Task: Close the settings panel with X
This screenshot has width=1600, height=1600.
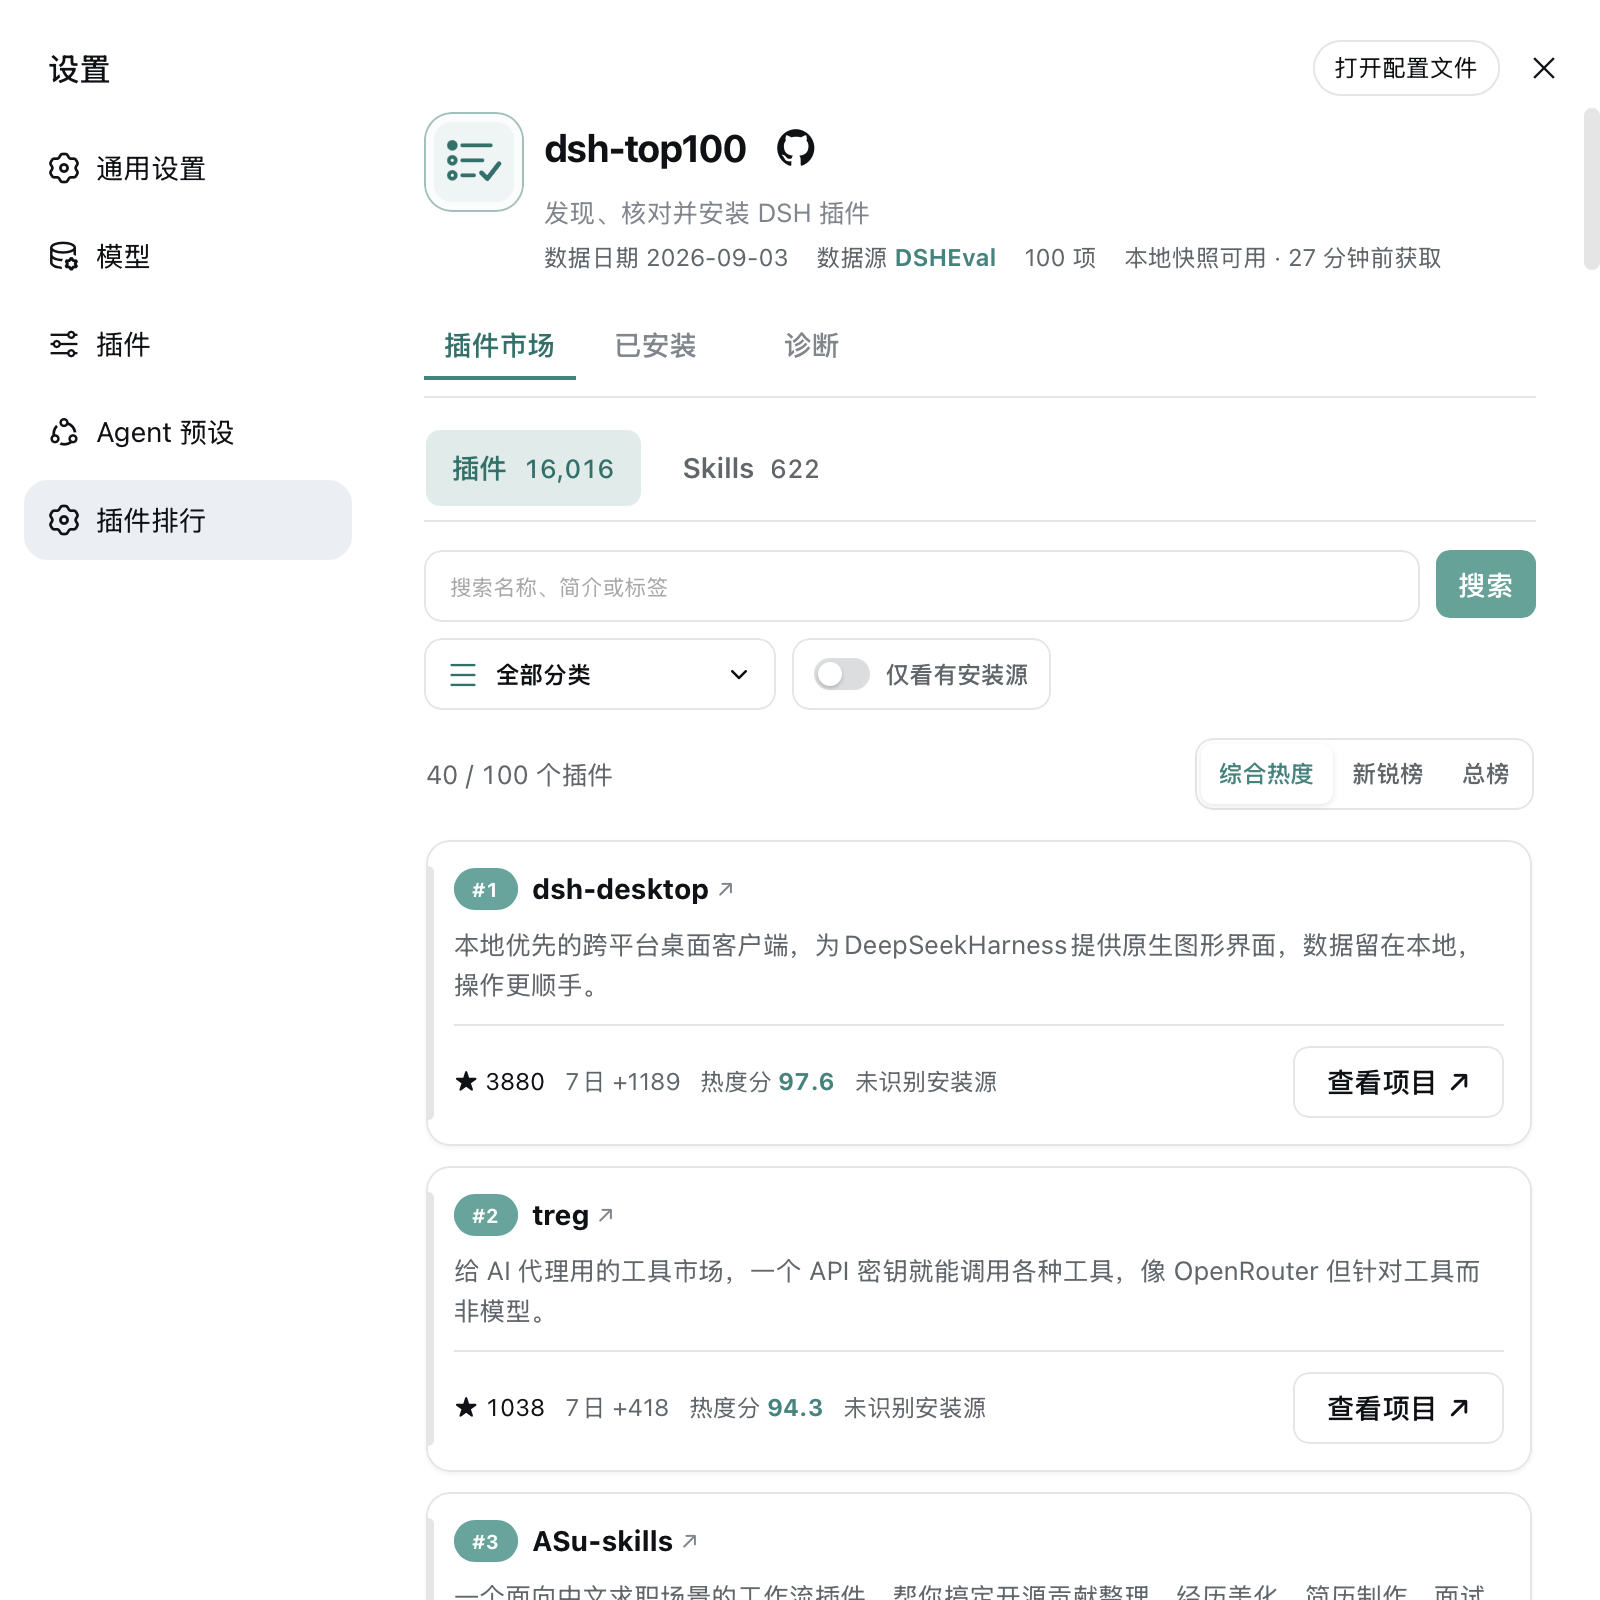Action: click(x=1544, y=68)
